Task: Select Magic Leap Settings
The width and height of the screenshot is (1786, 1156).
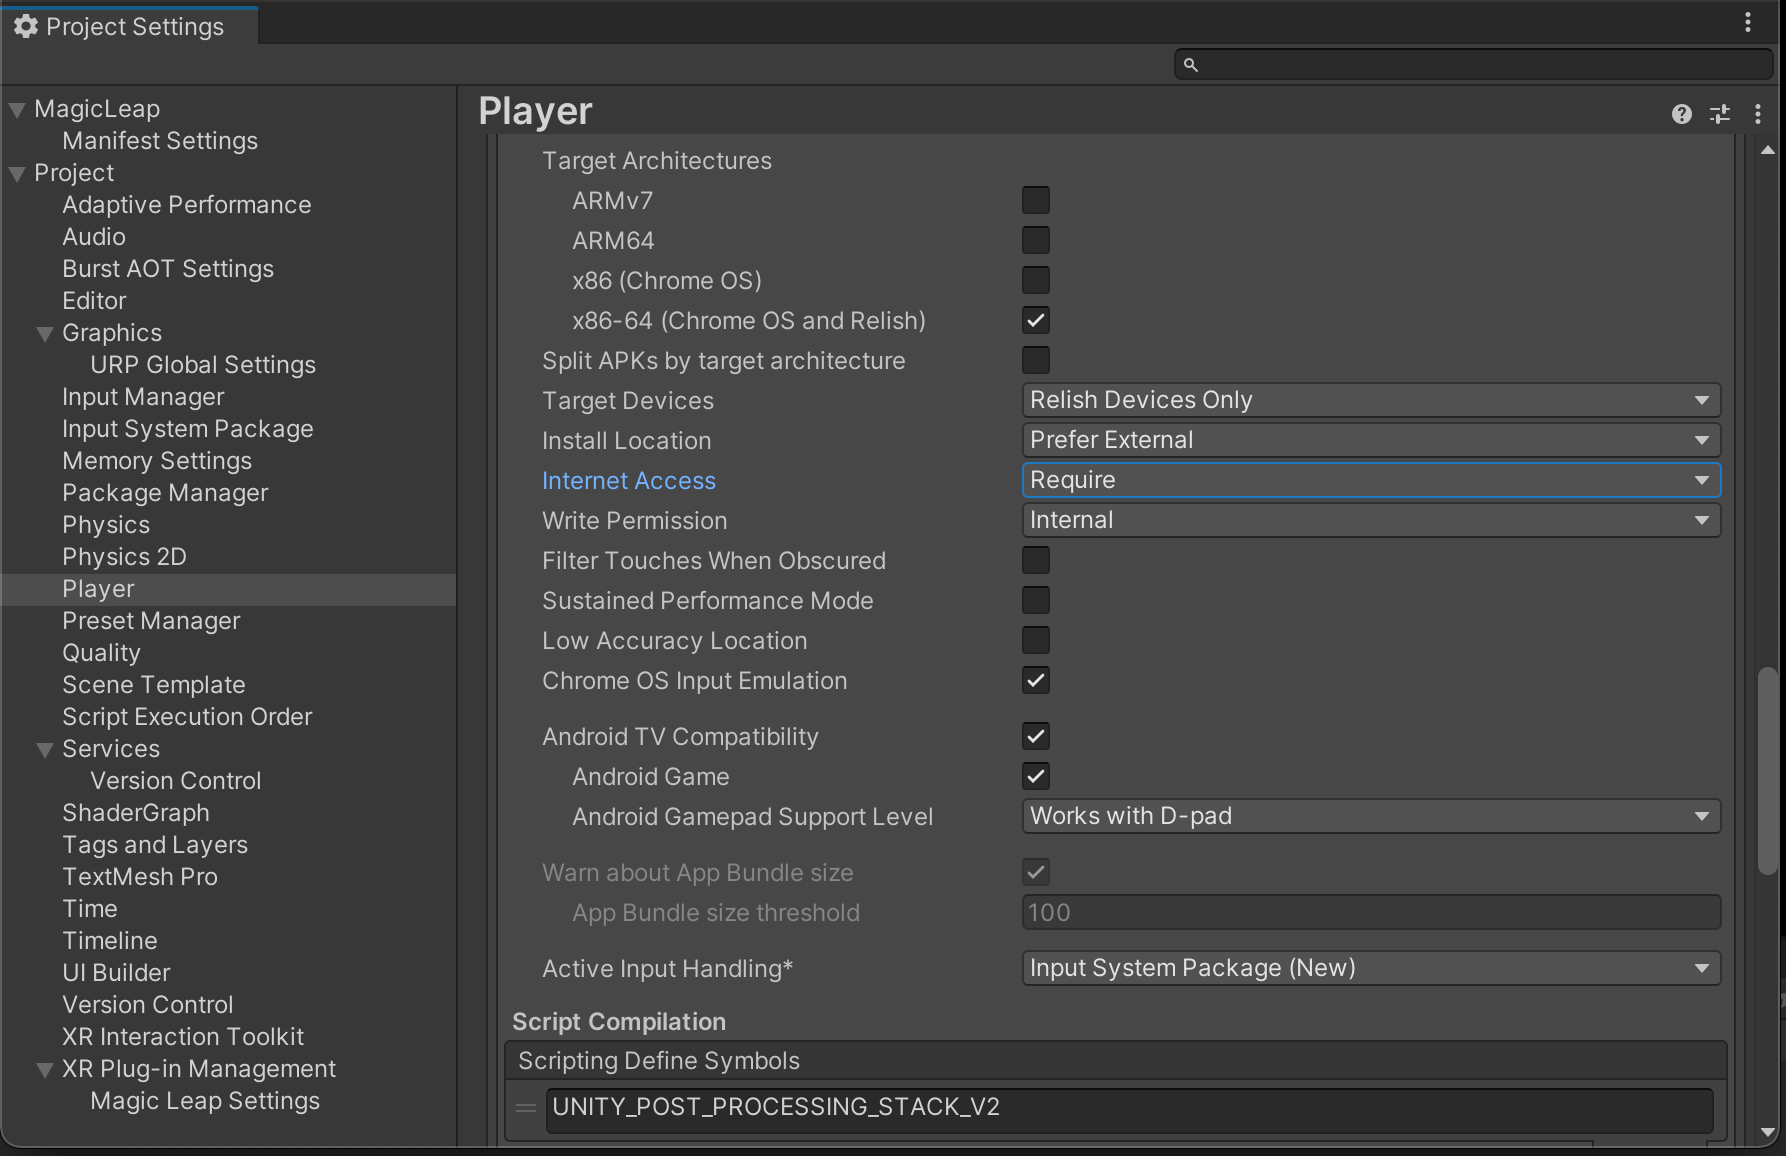Action: point(205,1101)
